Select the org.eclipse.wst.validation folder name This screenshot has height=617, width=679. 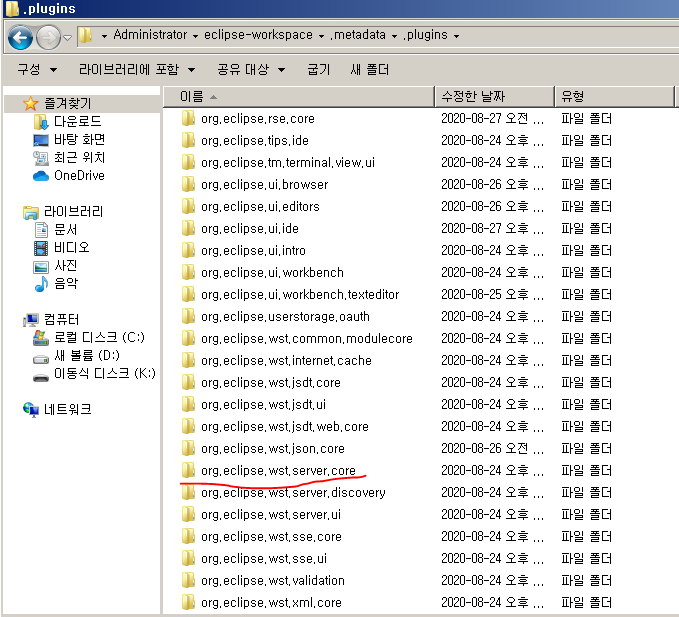point(273,581)
